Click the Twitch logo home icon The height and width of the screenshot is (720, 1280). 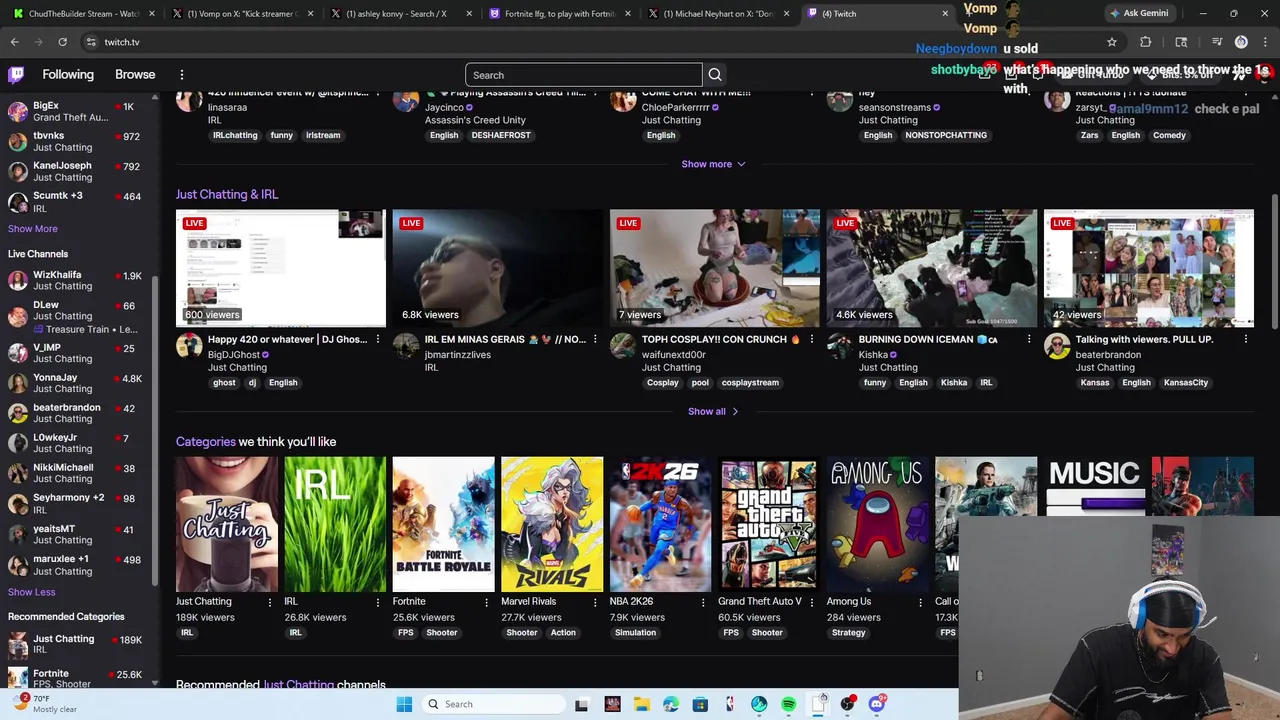coord(16,75)
